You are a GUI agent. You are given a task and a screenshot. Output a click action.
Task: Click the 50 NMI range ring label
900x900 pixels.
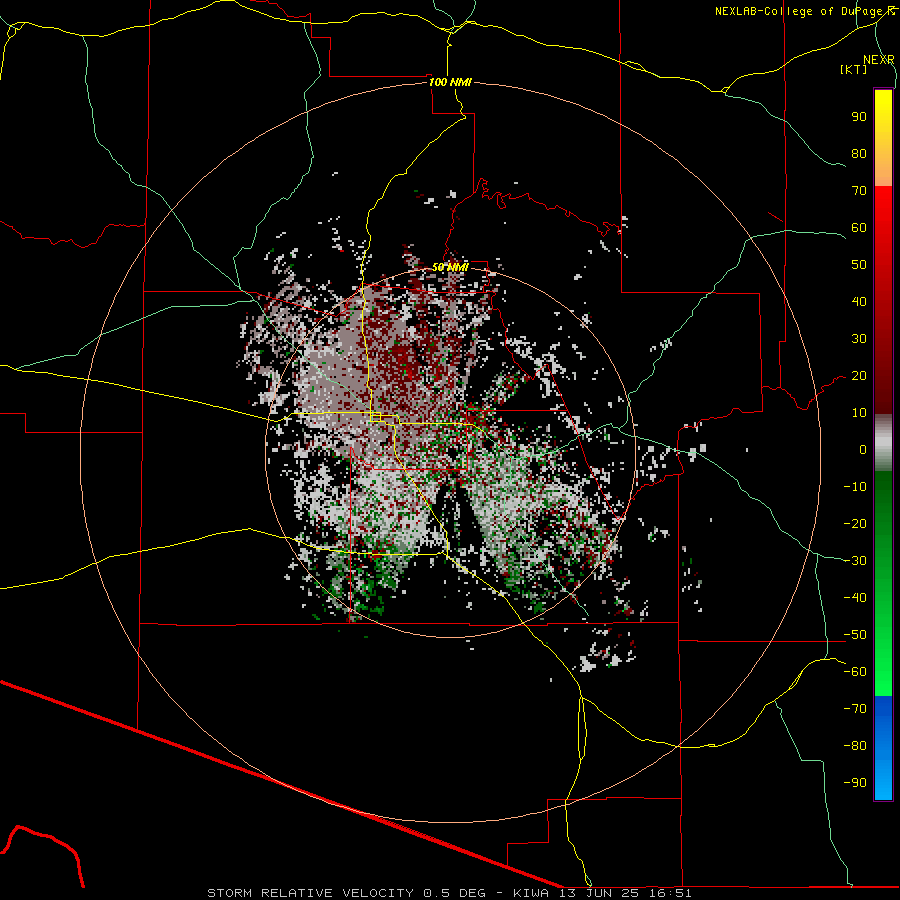(450, 267)
